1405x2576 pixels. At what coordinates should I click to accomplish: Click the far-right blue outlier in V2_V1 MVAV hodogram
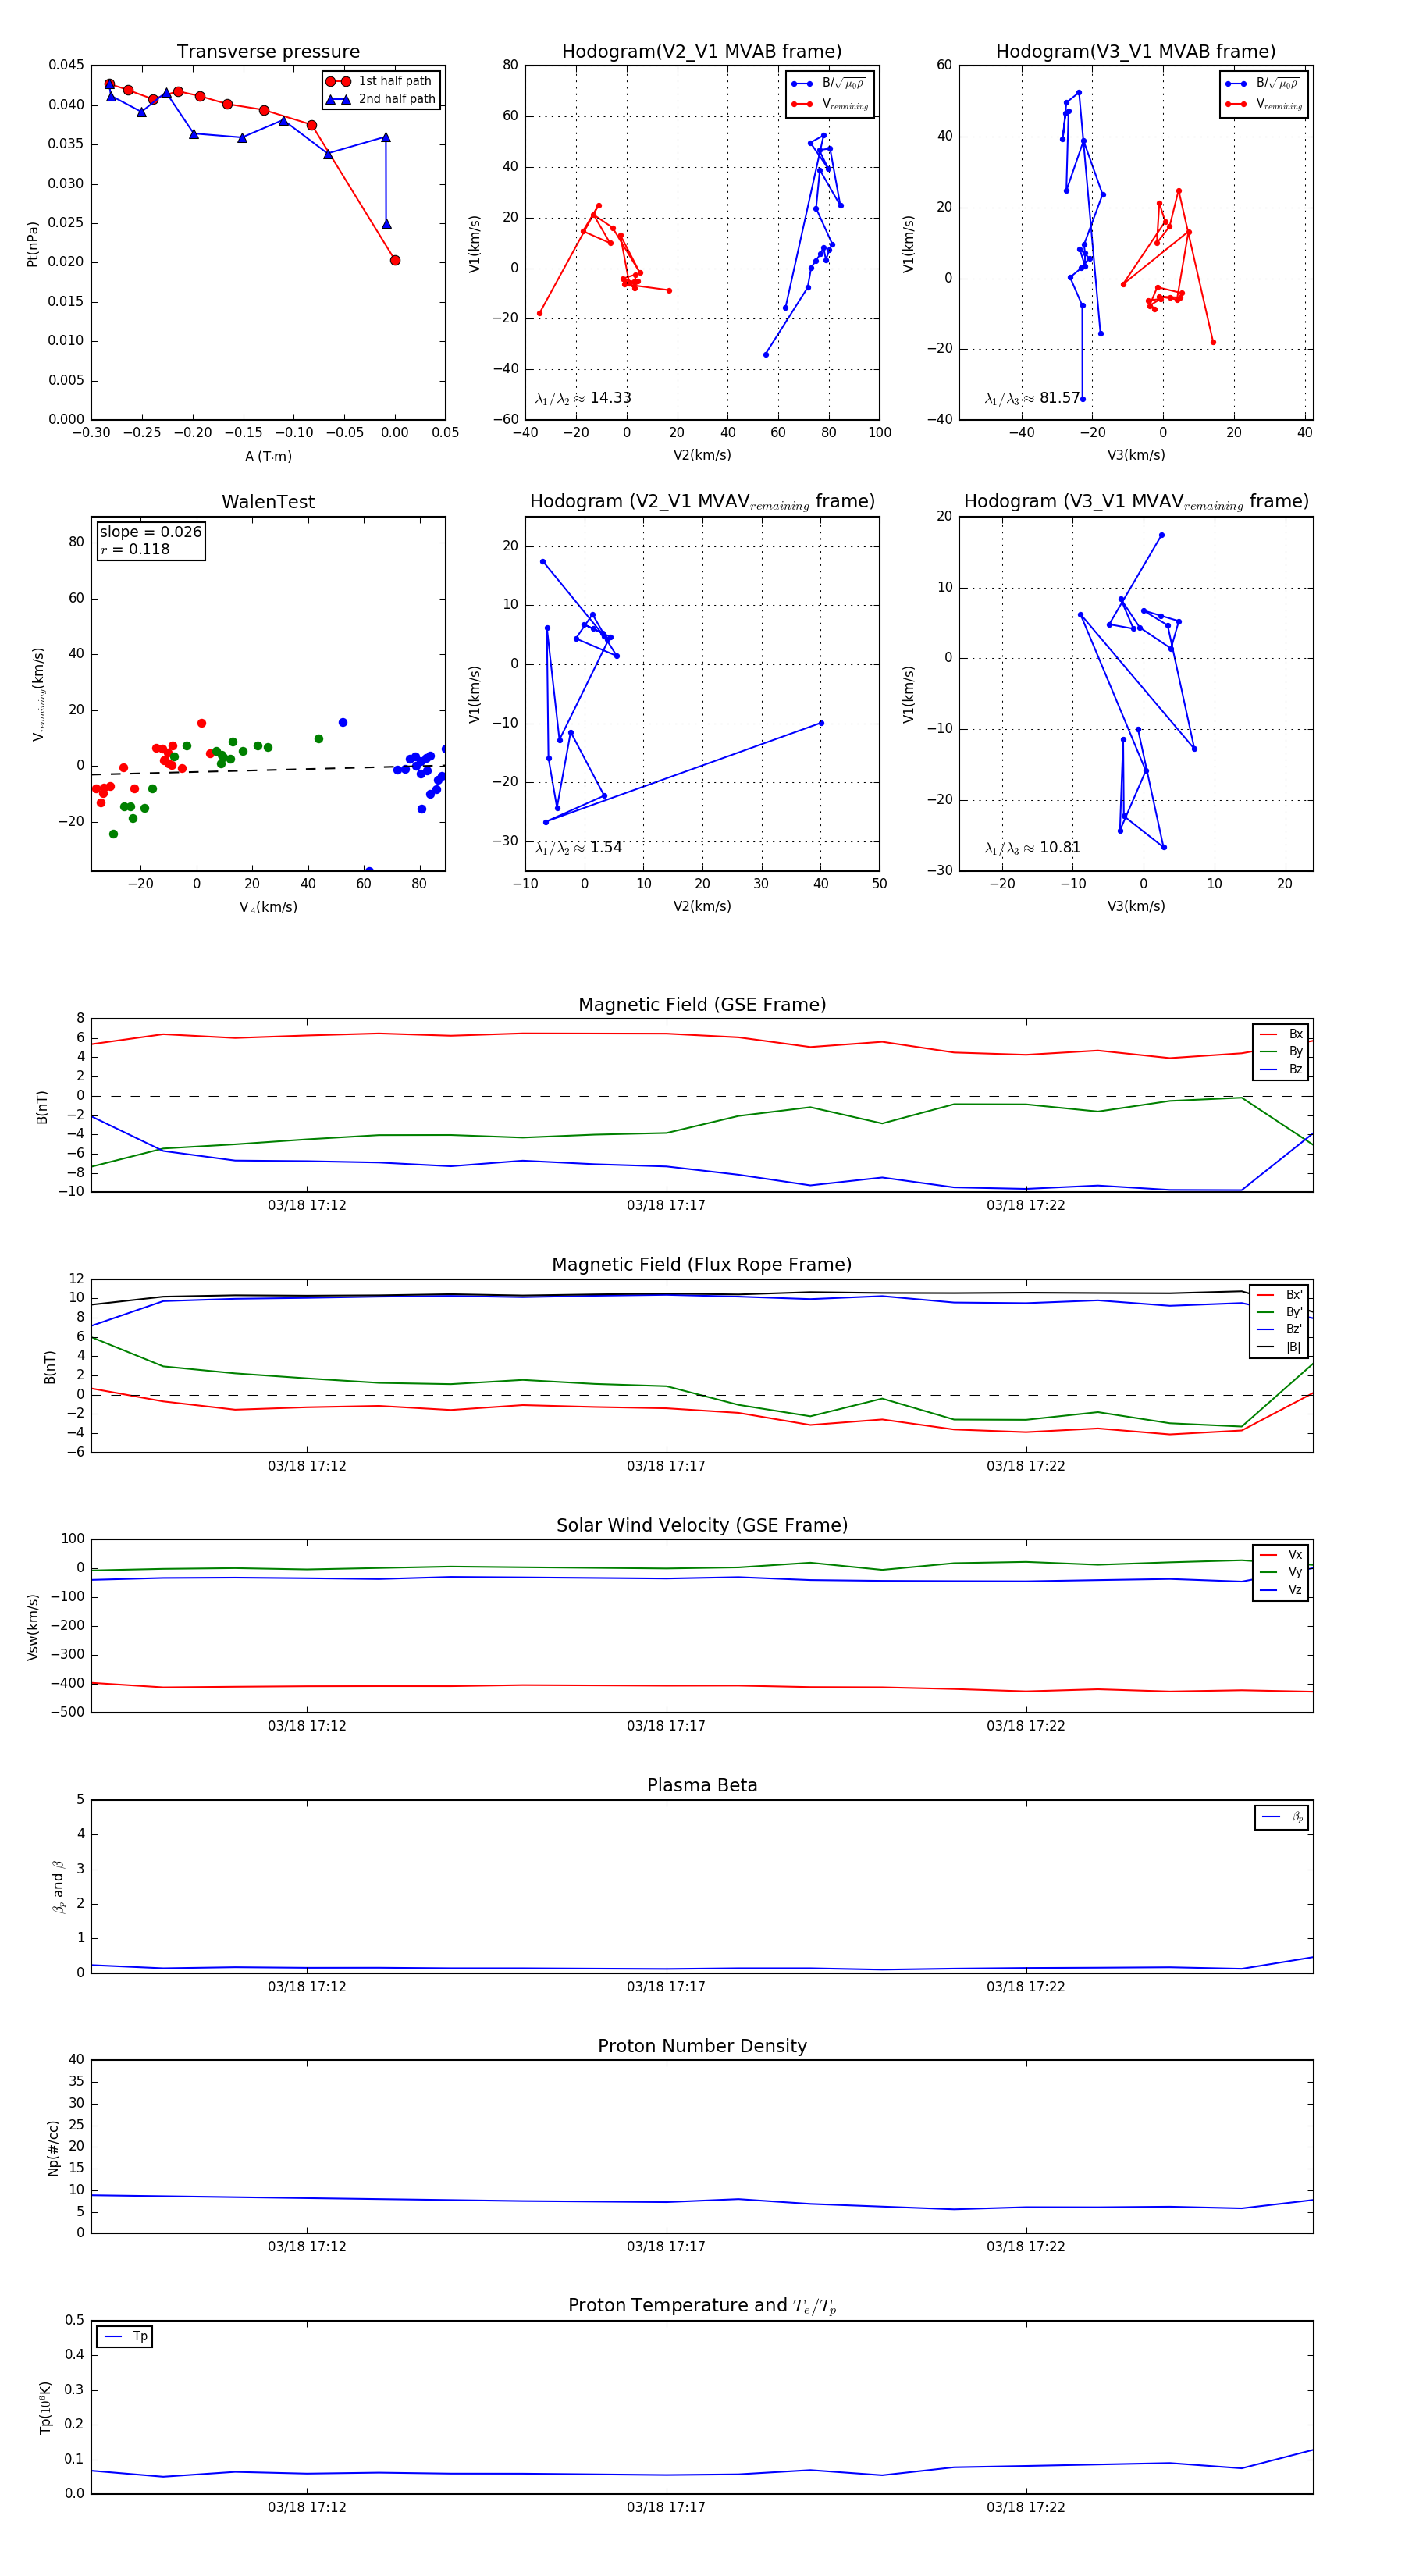click(x=821, y=723)
